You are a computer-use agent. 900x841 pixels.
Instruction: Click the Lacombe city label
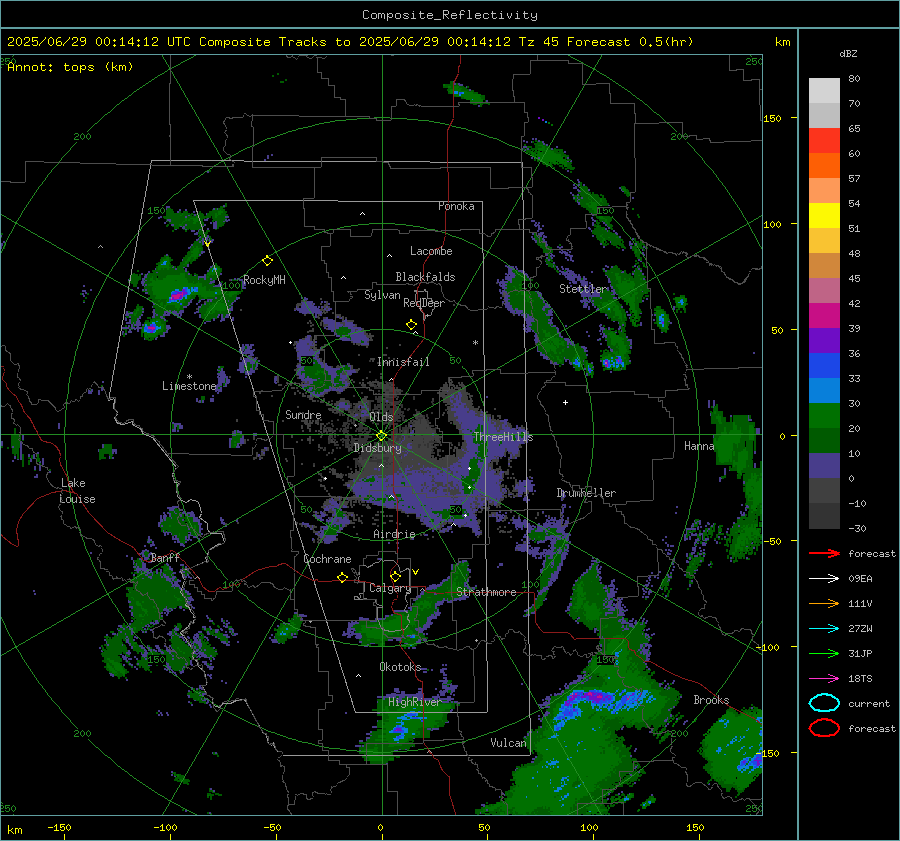click(x=431, y=251)
